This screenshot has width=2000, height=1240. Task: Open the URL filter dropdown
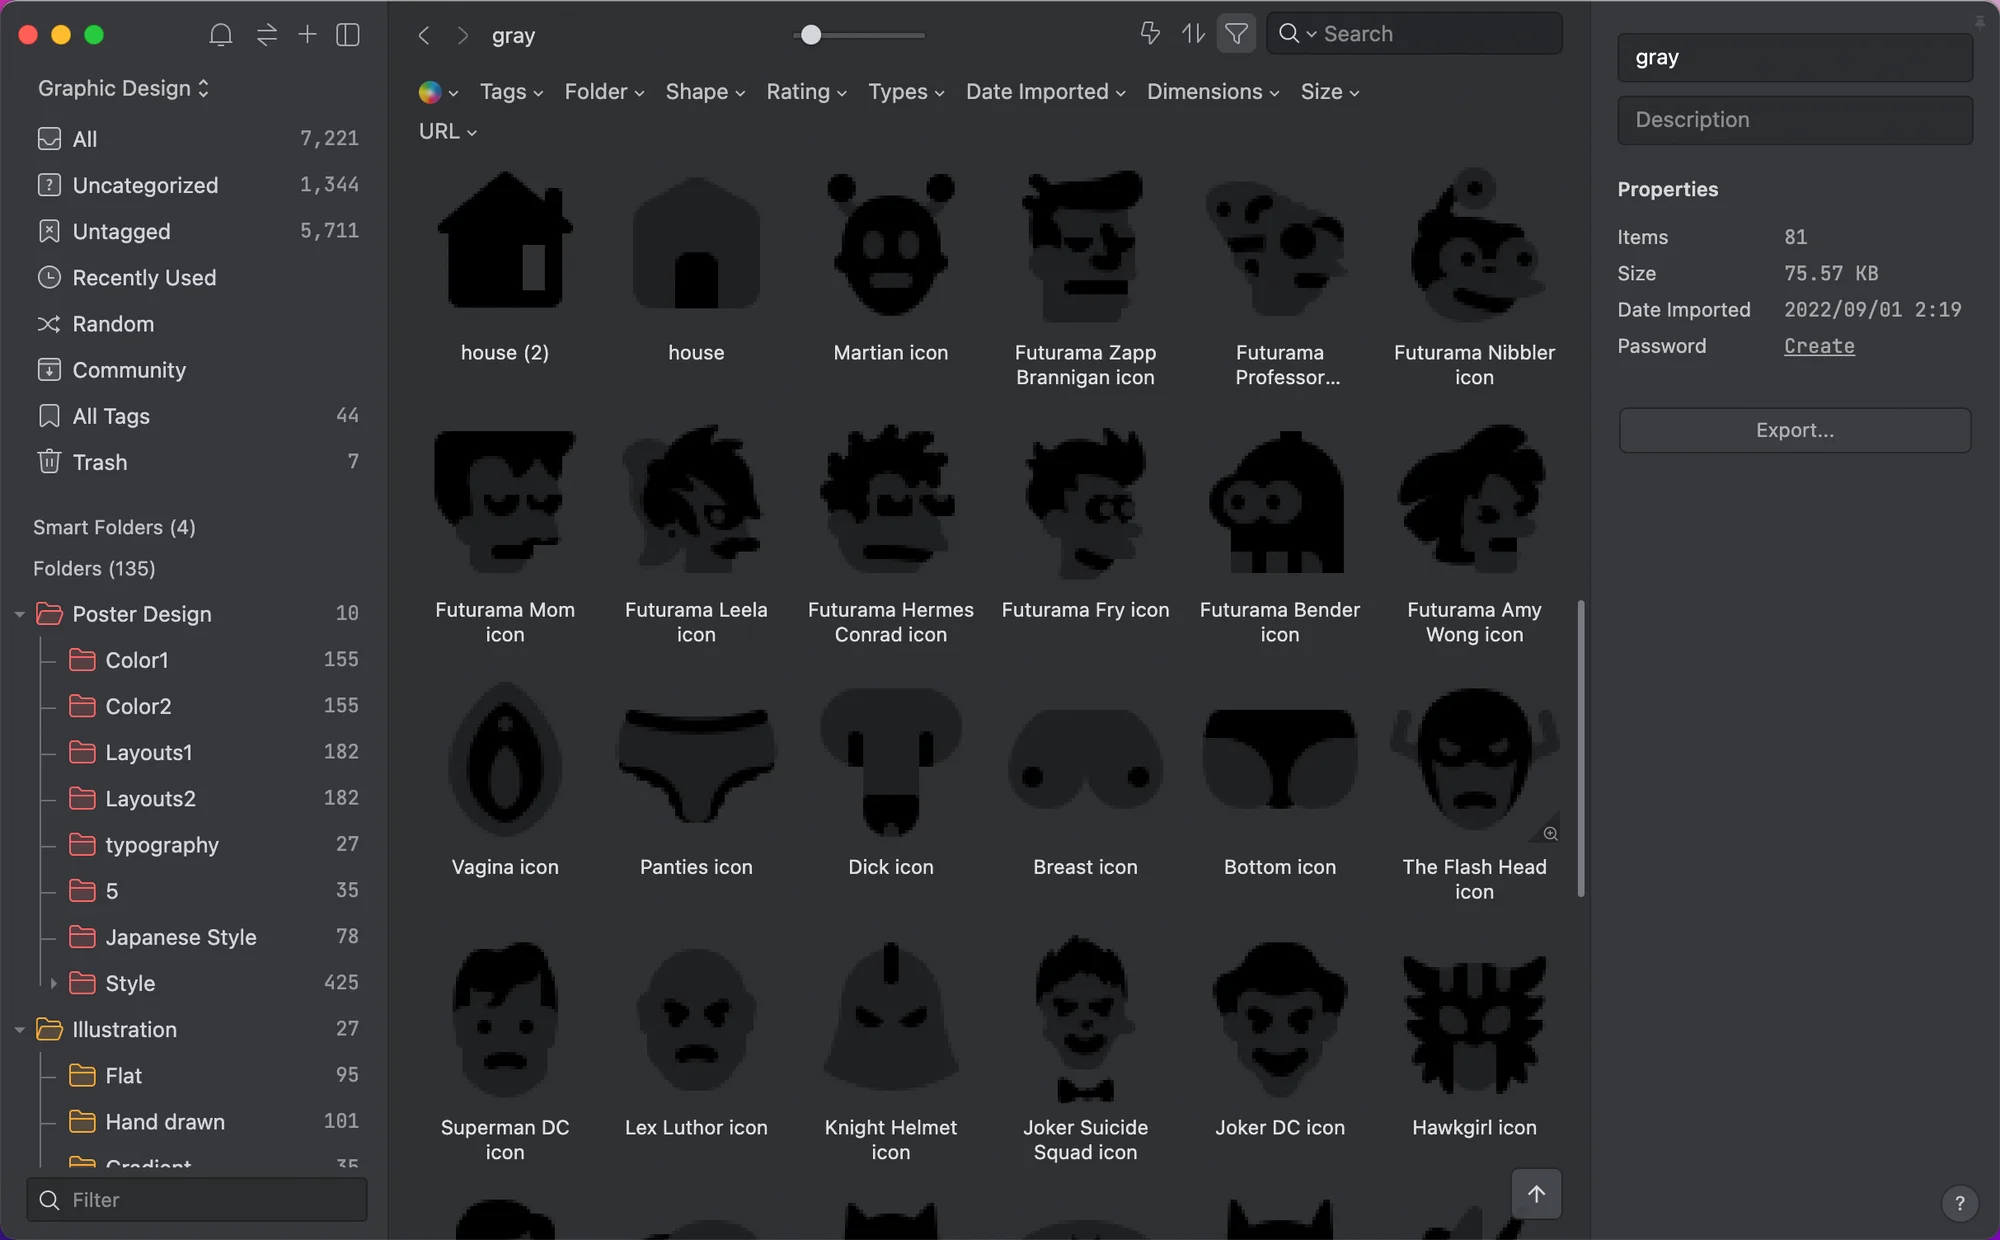(447, 132)
